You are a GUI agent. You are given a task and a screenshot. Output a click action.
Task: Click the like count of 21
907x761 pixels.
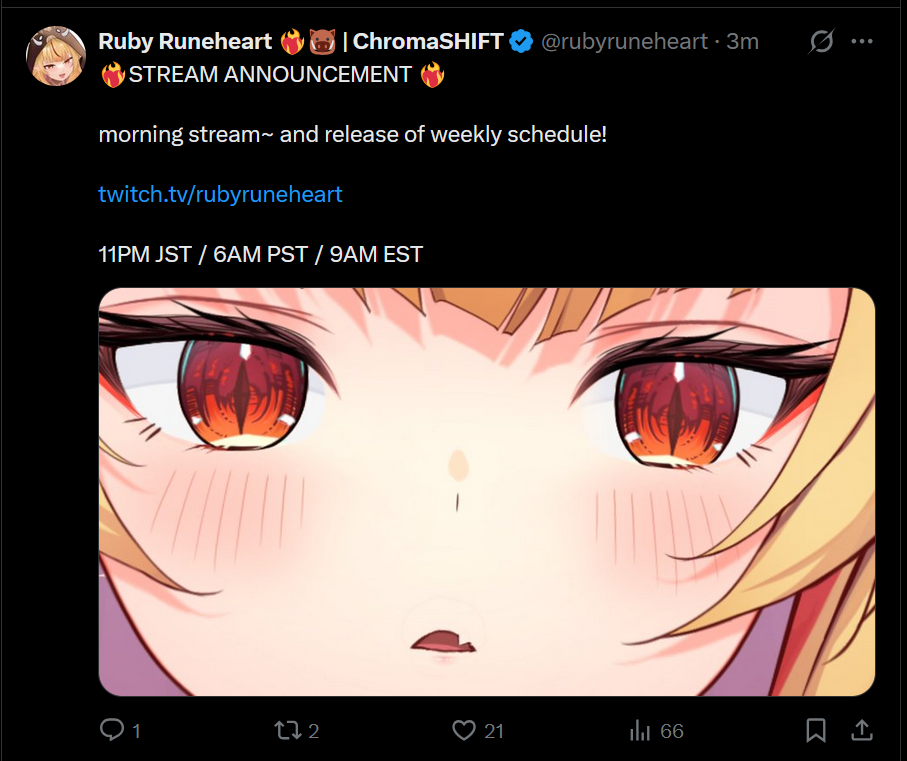pyautogui.click(x=493, y=732)
